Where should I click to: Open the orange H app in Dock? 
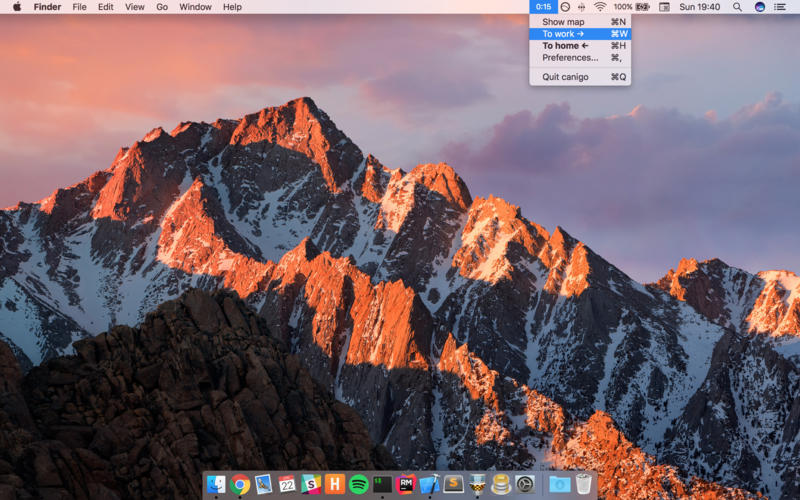click(x=335, y=484)
